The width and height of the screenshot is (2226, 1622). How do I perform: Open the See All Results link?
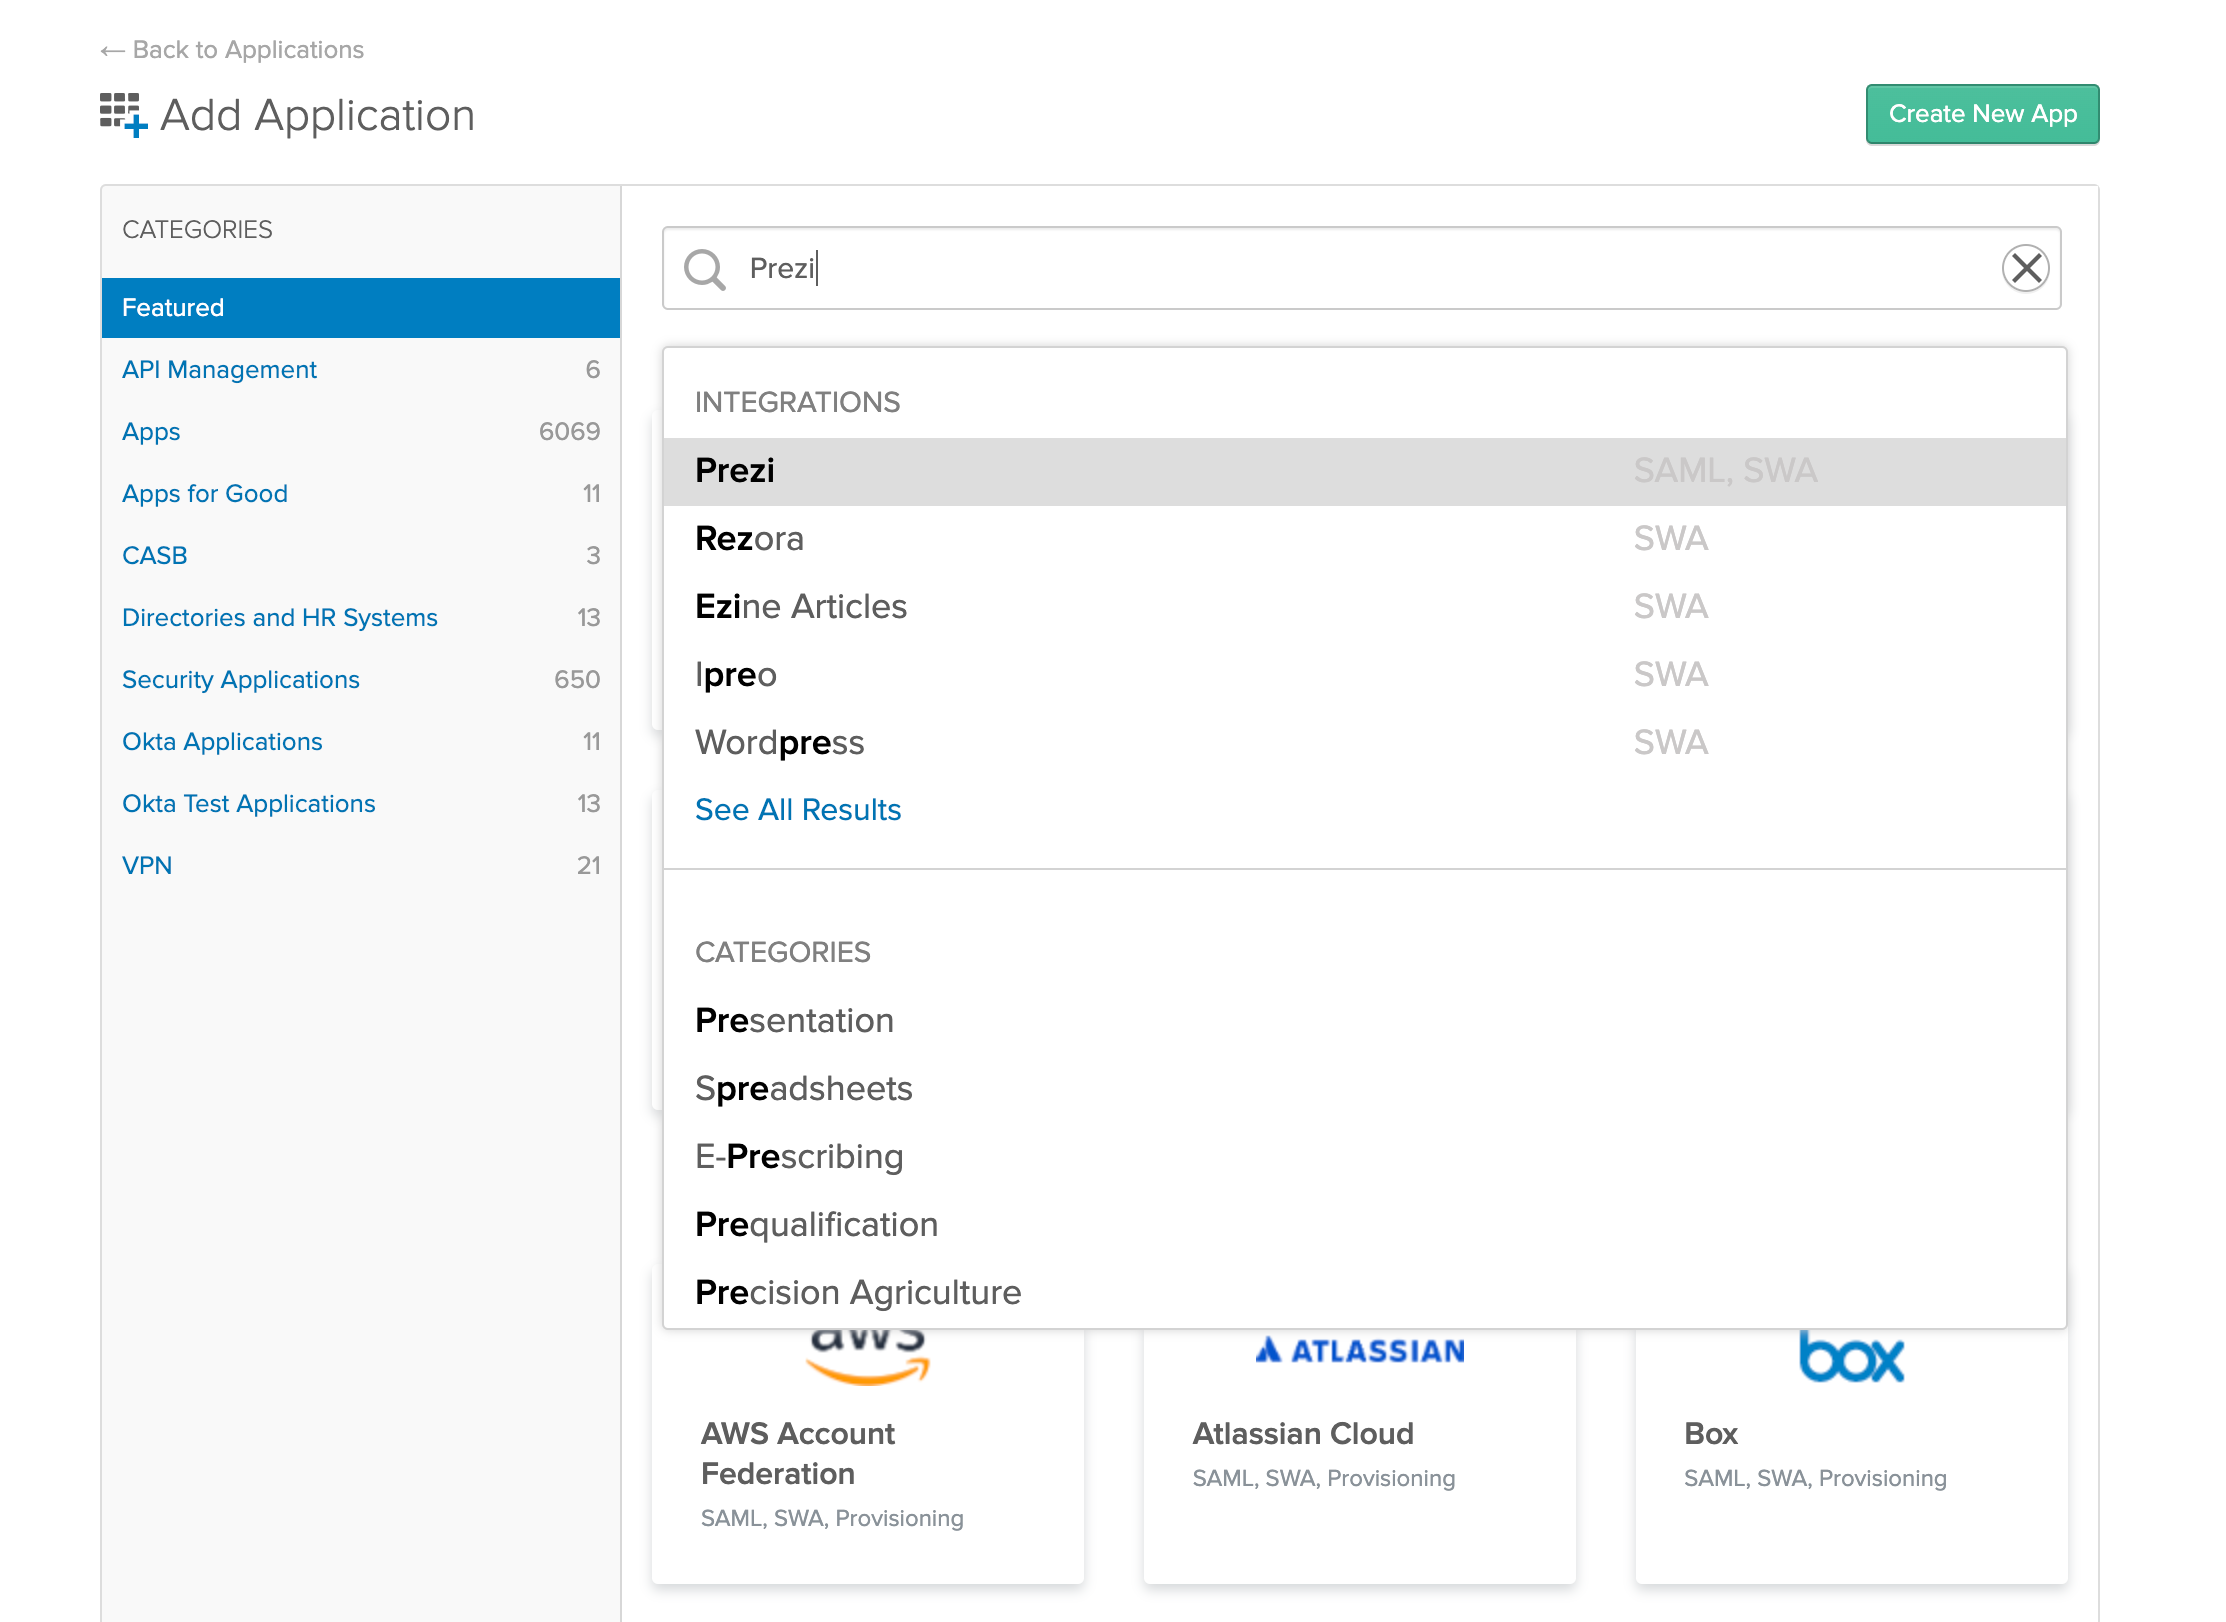[x=798, y=810]
